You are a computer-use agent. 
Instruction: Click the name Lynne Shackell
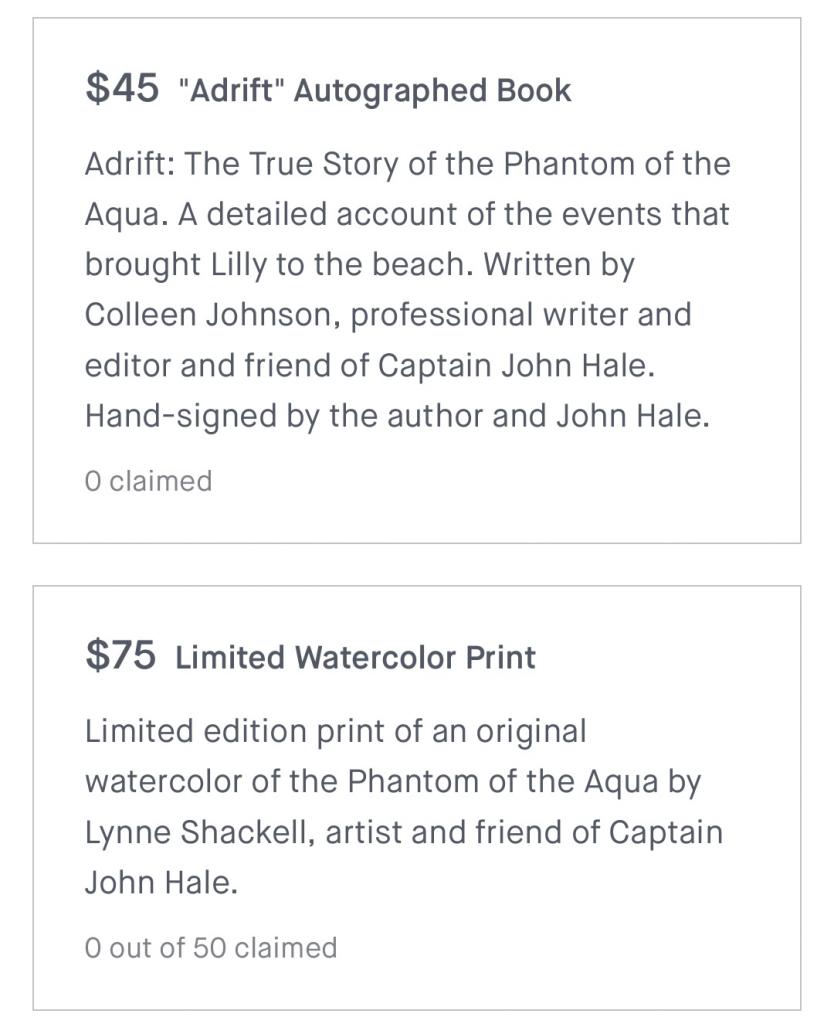pyautogui.click(x=200, y=833)
